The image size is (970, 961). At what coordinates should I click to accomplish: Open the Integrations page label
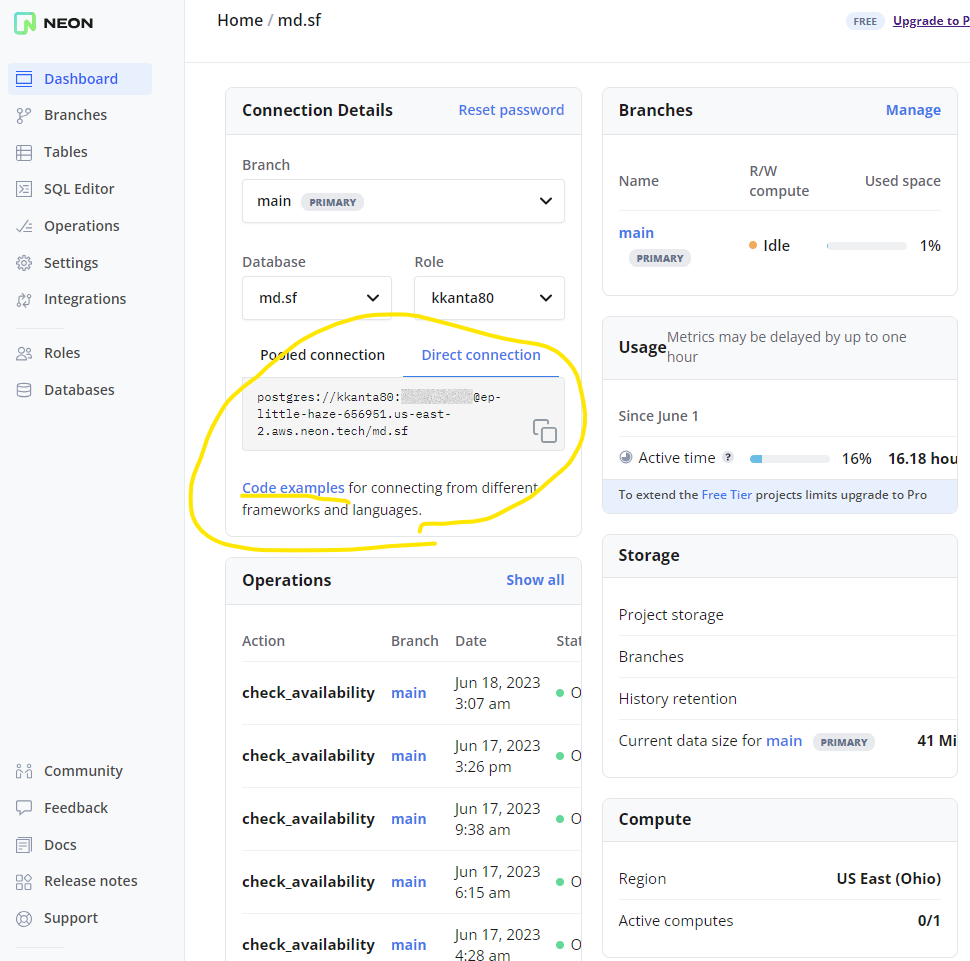85,300
